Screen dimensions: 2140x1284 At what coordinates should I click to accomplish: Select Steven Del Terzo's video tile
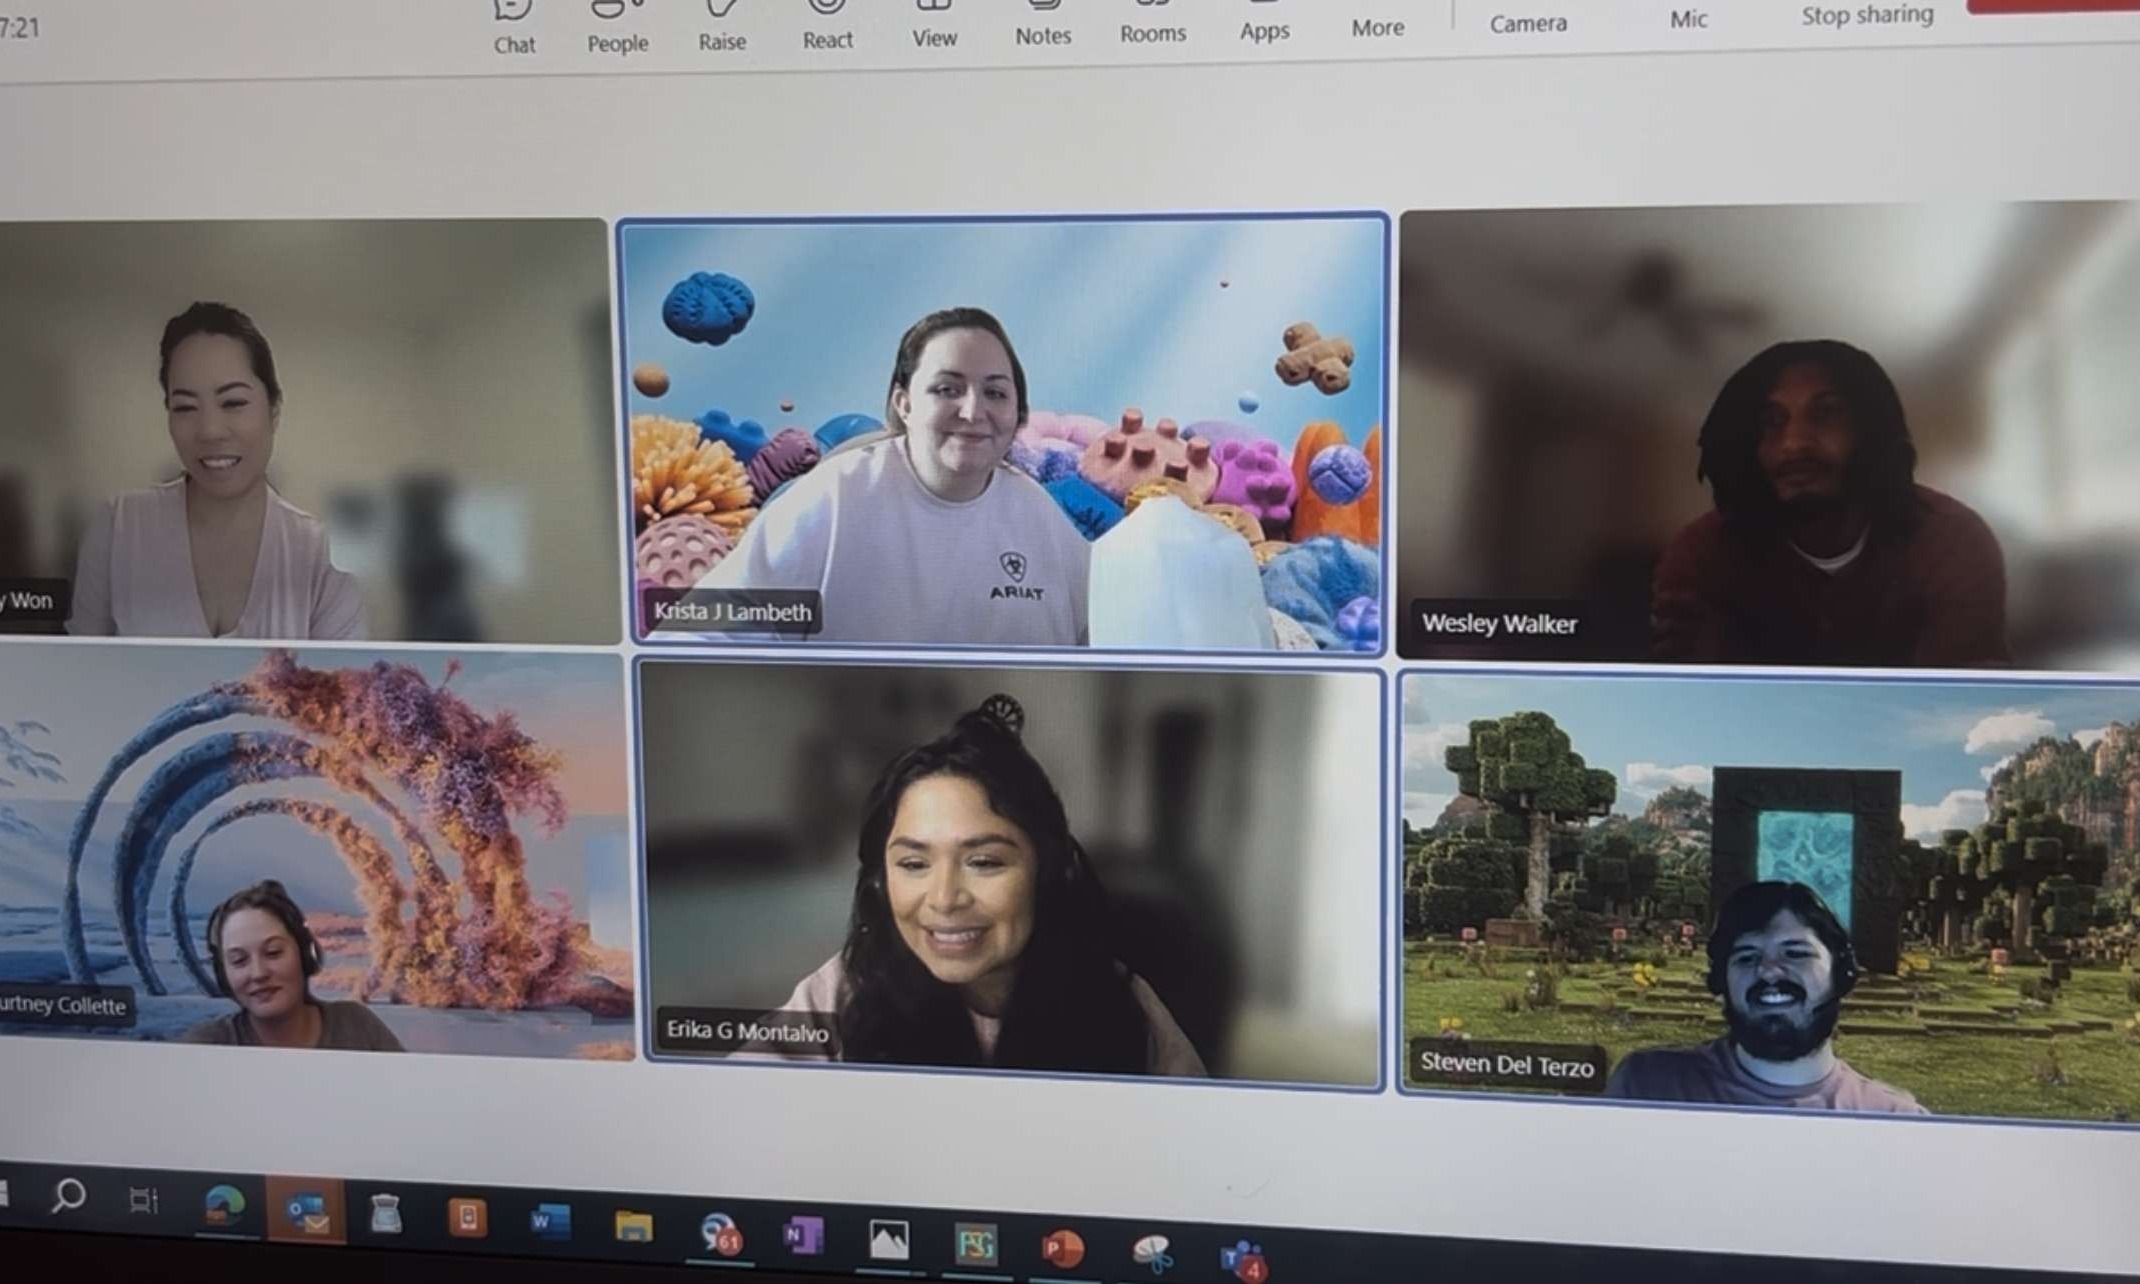click(x=1768, y=896)
